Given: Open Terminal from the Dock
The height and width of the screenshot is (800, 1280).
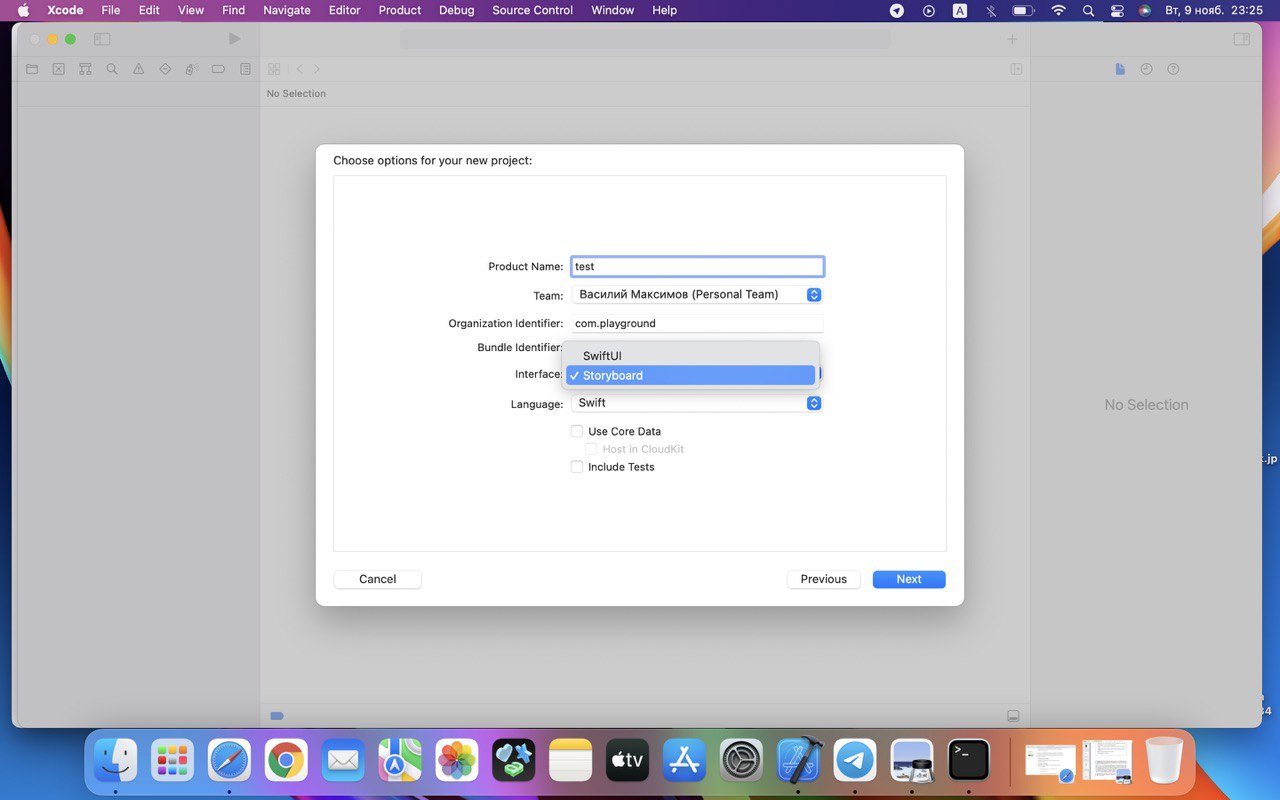Looking at the screenshot, I should (x=969, y=761).
